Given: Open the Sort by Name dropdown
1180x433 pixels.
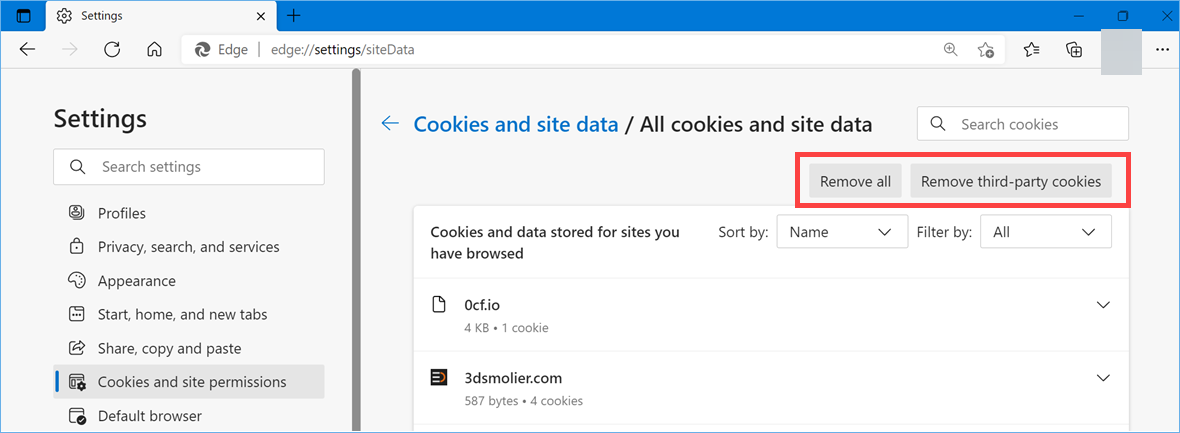Looking at the screenshot, I should pyautogui.click(x=841, y=232).
